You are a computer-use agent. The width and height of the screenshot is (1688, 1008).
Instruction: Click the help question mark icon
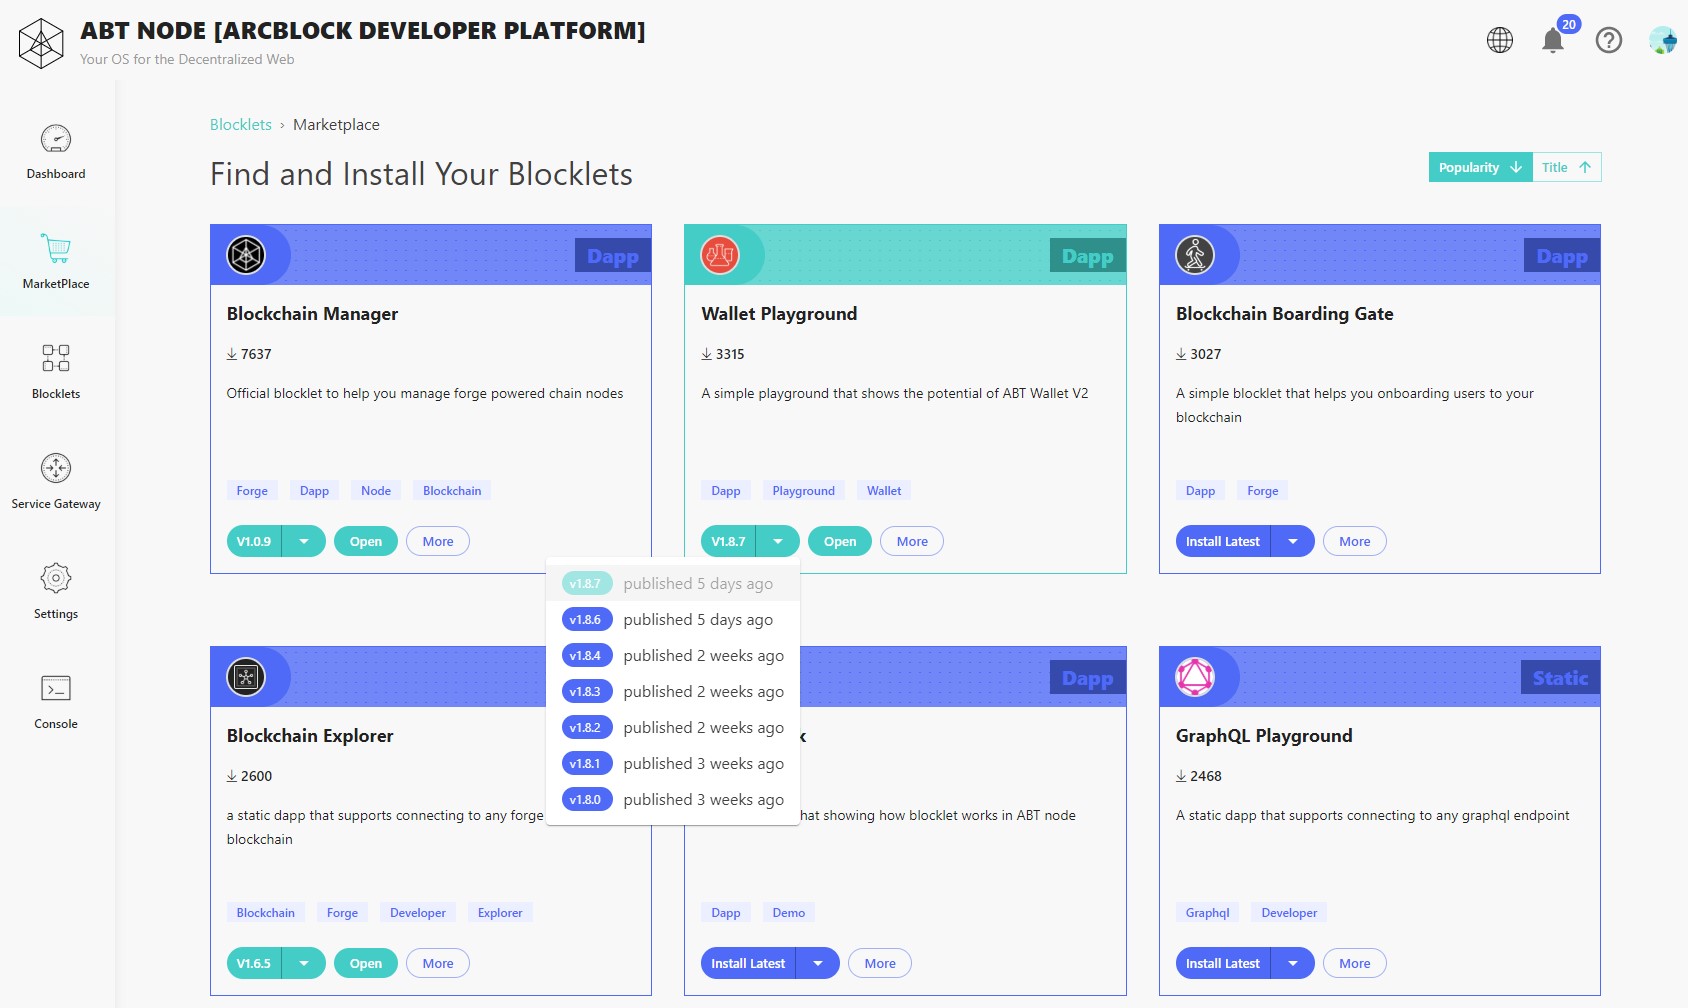[x=1608, y=41]
